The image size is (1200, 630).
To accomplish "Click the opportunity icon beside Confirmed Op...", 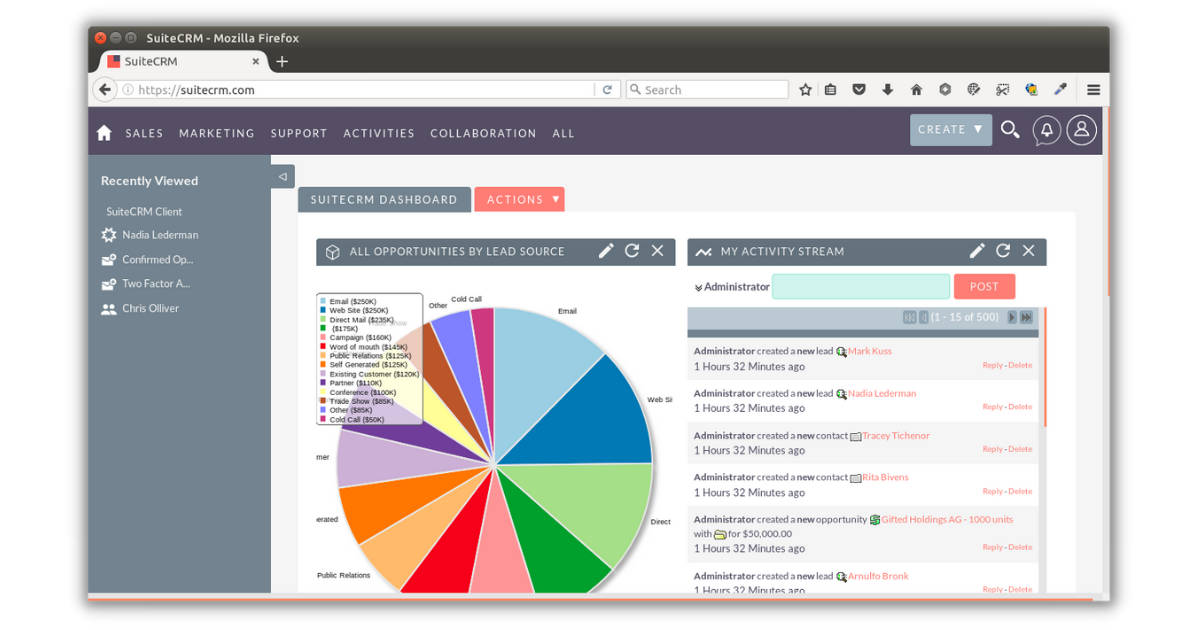I will coord(110,259).
